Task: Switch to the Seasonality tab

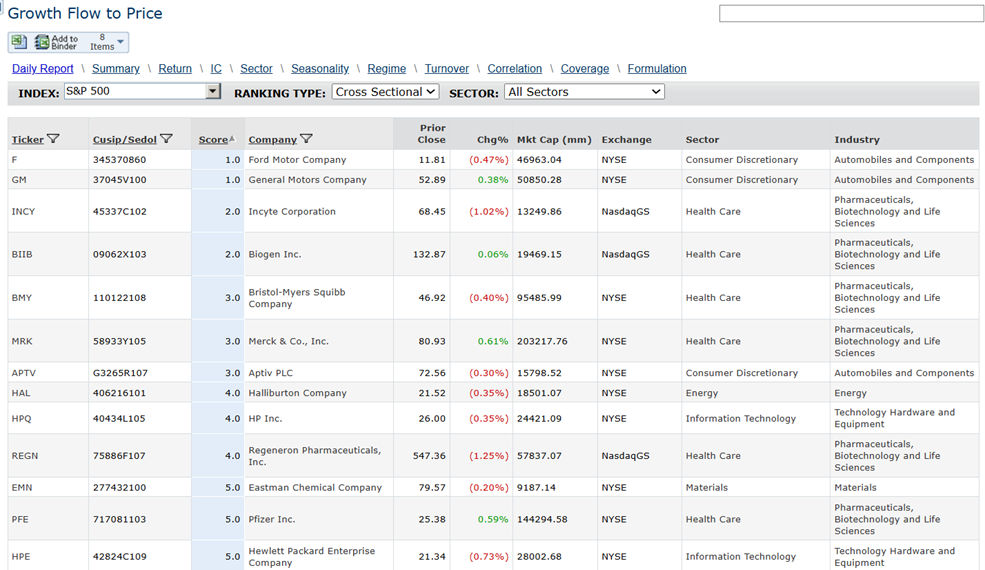Action: point(320,69)
